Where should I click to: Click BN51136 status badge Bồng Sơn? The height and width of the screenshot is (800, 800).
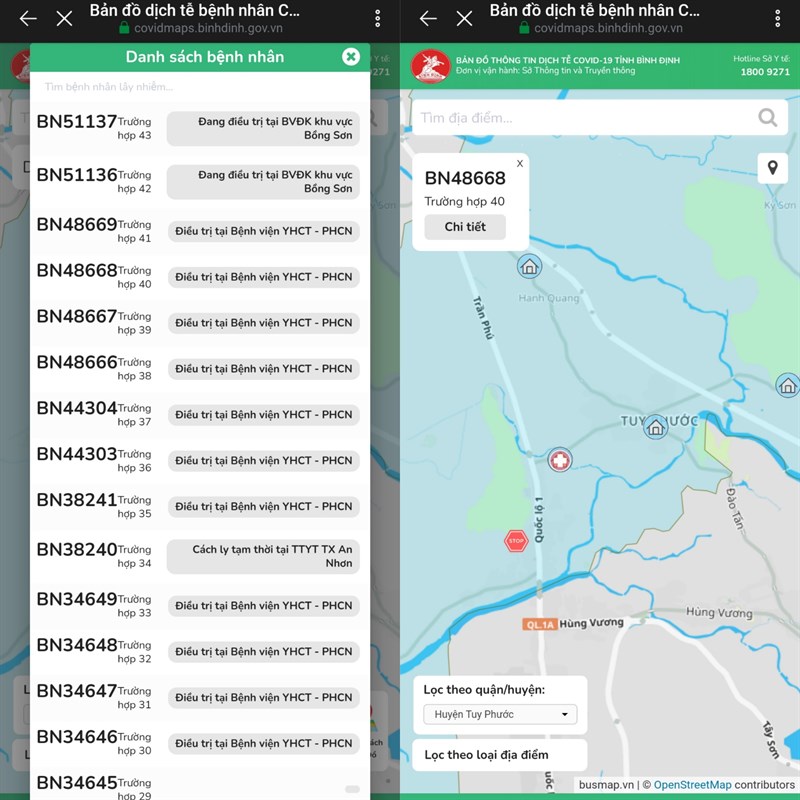[x=263, y=182]
